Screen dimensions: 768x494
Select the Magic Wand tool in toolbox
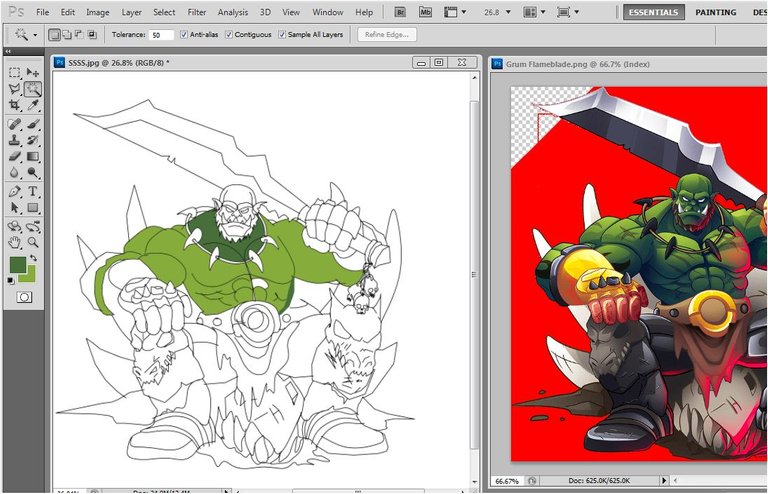pos(33,89)
